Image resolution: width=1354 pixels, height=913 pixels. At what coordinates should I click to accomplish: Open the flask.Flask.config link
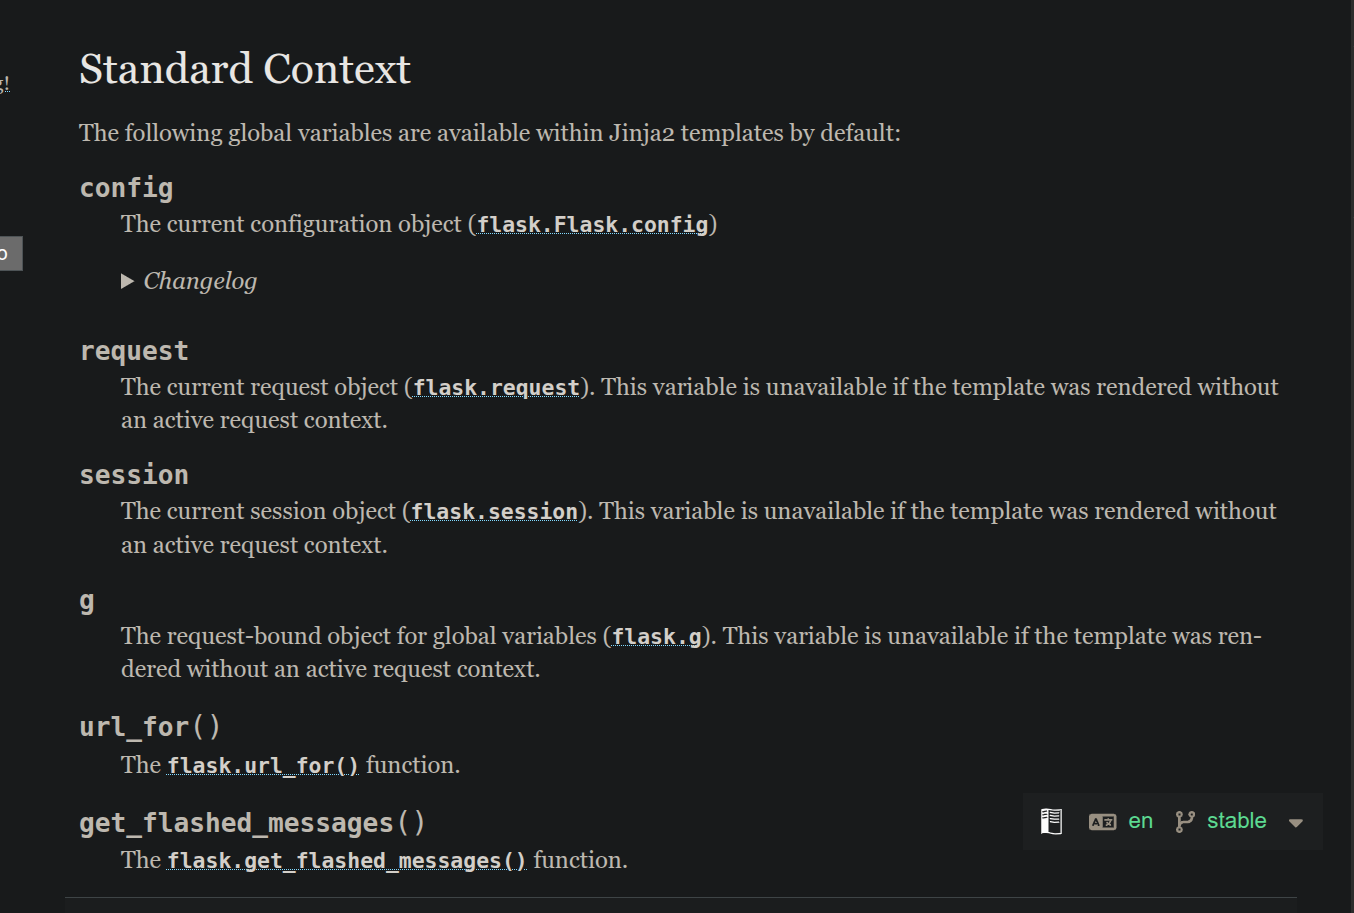coord(591,224)
